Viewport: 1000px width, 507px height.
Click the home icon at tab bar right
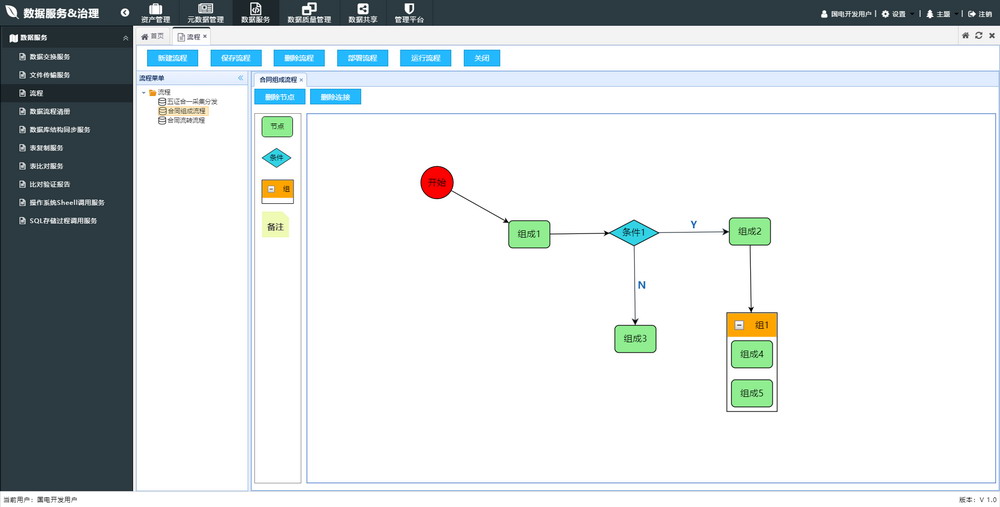pyautogui.click(x=965, y=36)
